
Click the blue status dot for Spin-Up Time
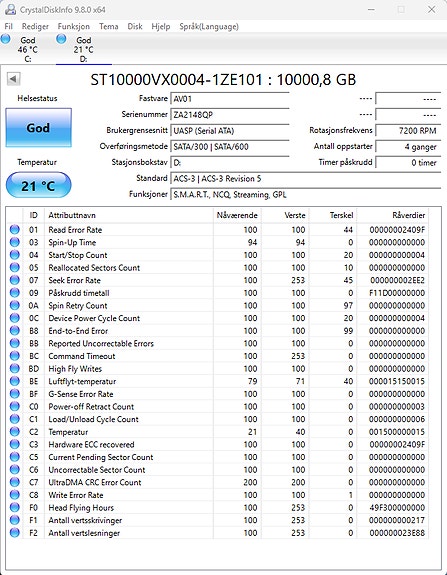click(x=15, y=242)
